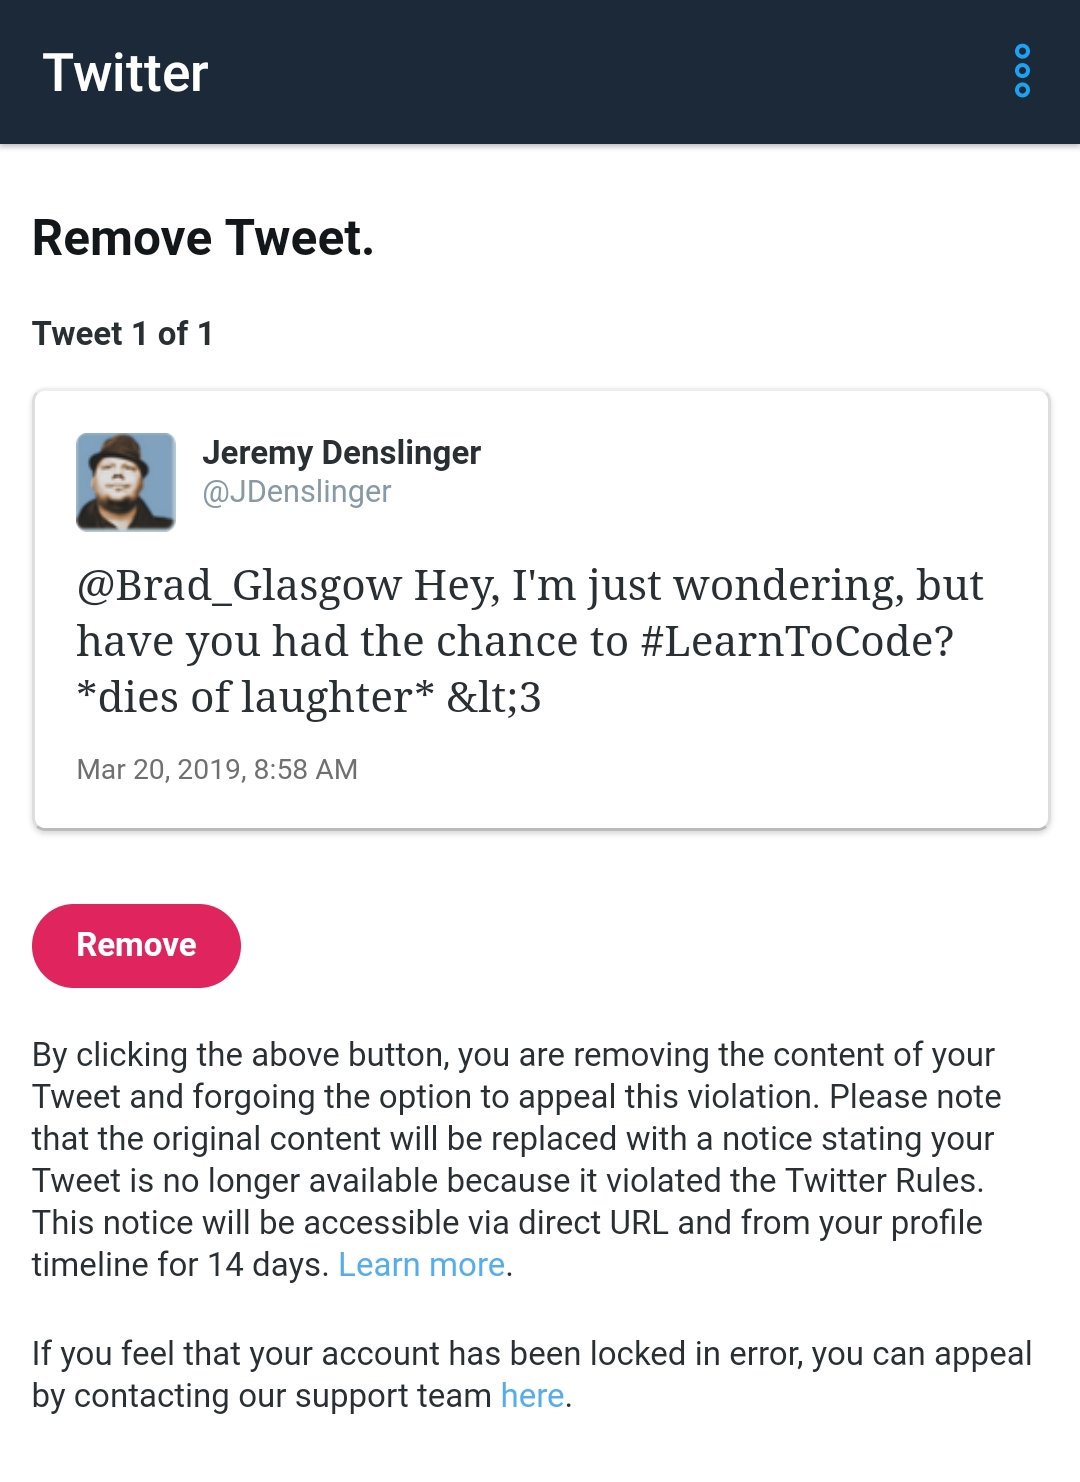Select the Tweet 1 of 1 label

pyautogui.click(x=122, y=334)
